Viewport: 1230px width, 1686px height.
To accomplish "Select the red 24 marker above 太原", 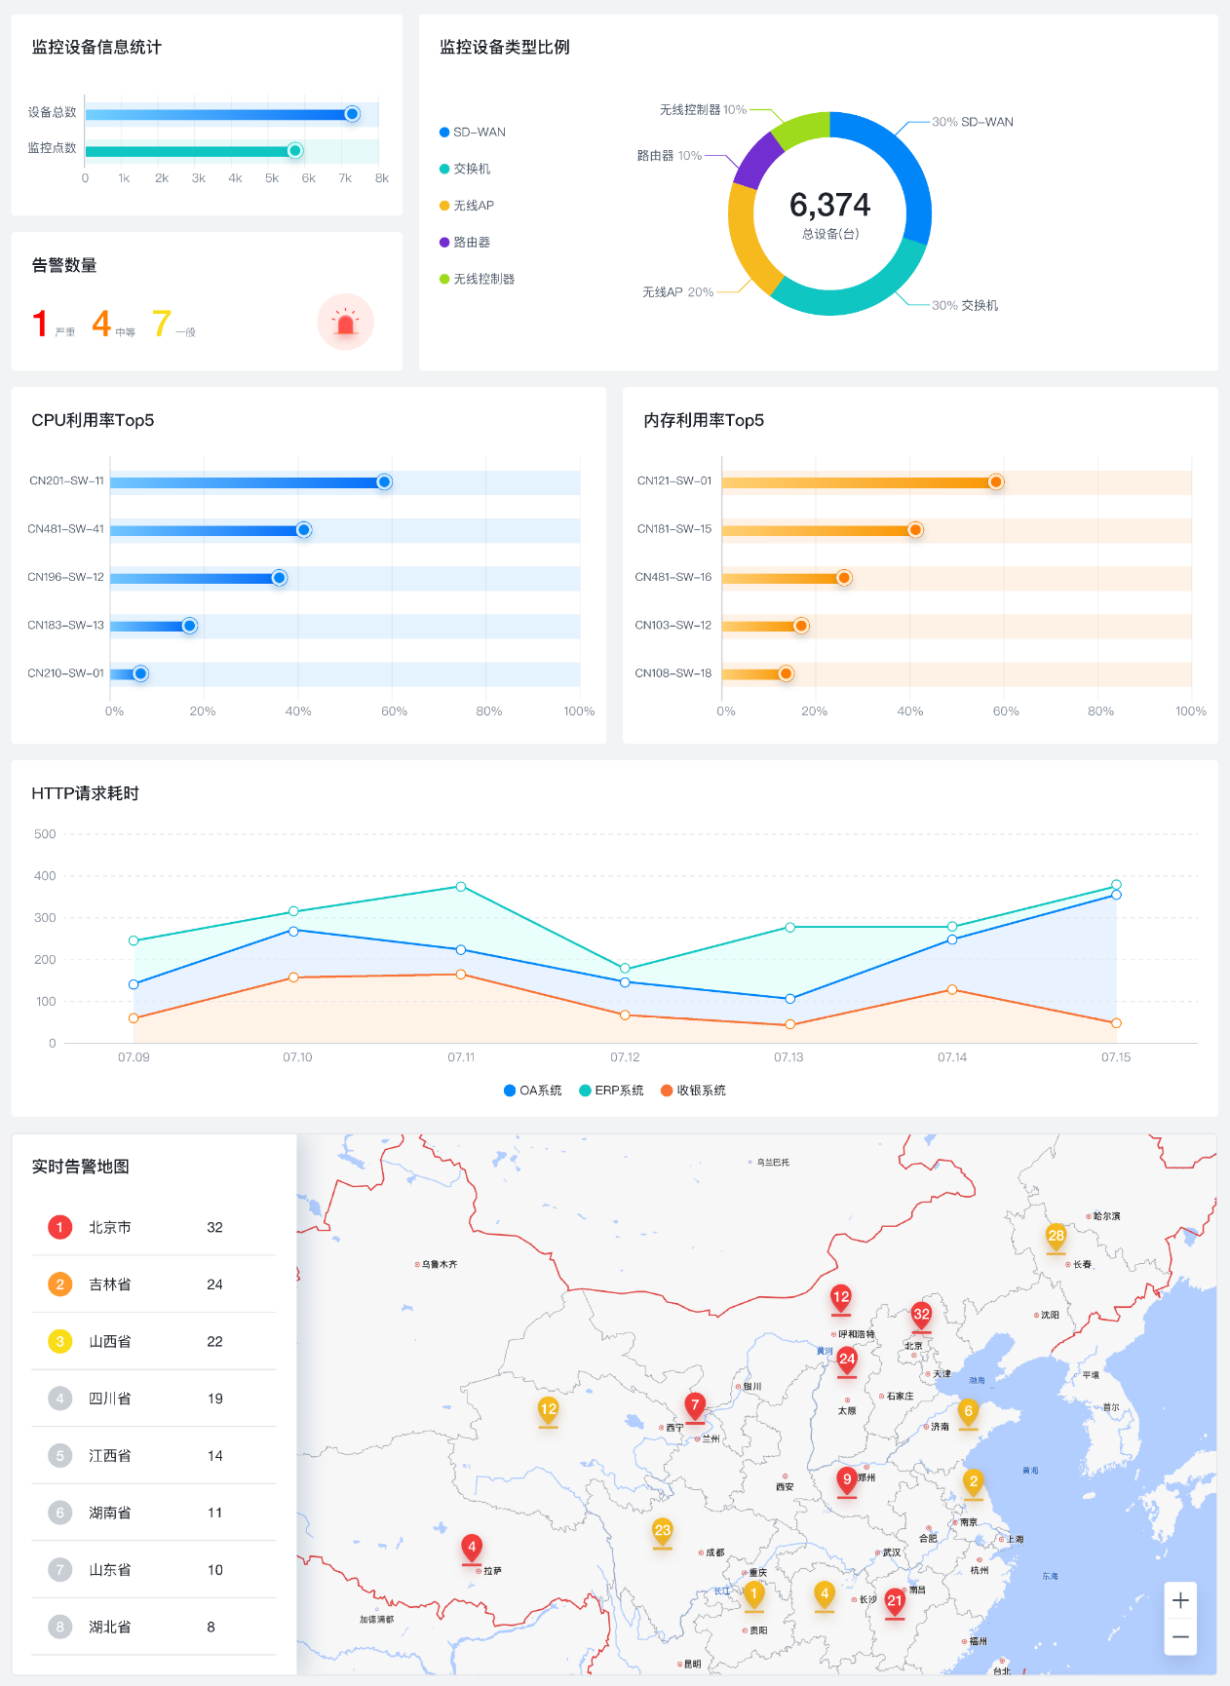I will 847,1361.
